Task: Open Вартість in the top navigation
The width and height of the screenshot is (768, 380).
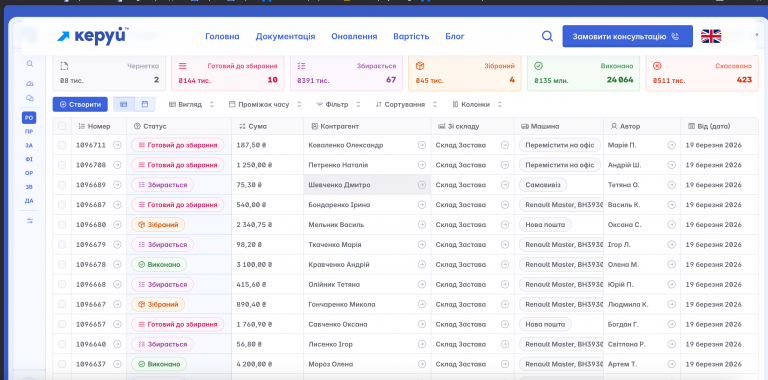Action: tap(411, 36)
